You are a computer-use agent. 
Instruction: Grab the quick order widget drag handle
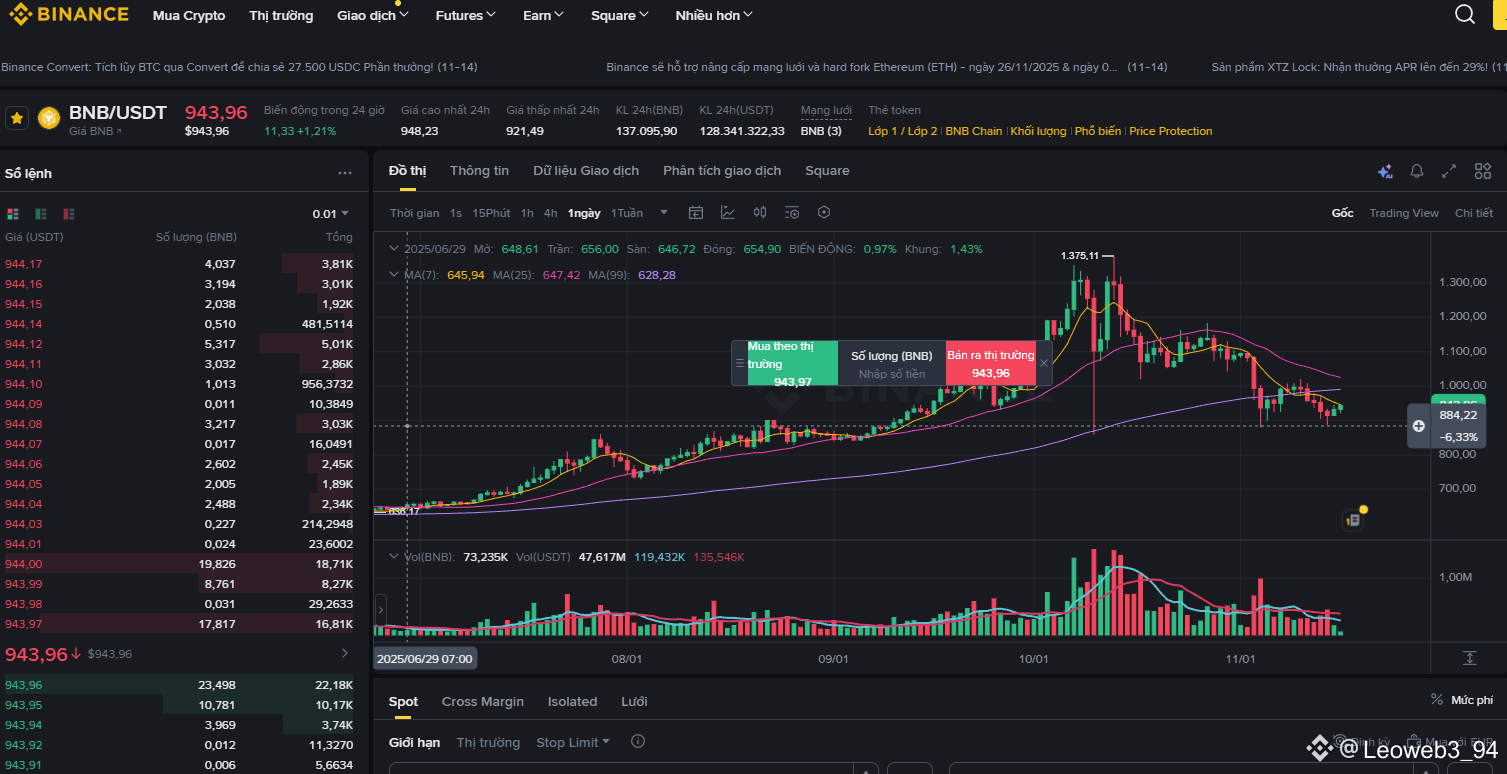click(739, 363)
